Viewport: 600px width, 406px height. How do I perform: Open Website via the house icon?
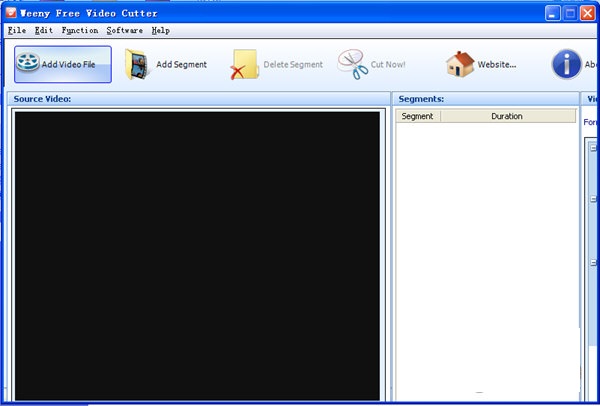tap(460, 64)
